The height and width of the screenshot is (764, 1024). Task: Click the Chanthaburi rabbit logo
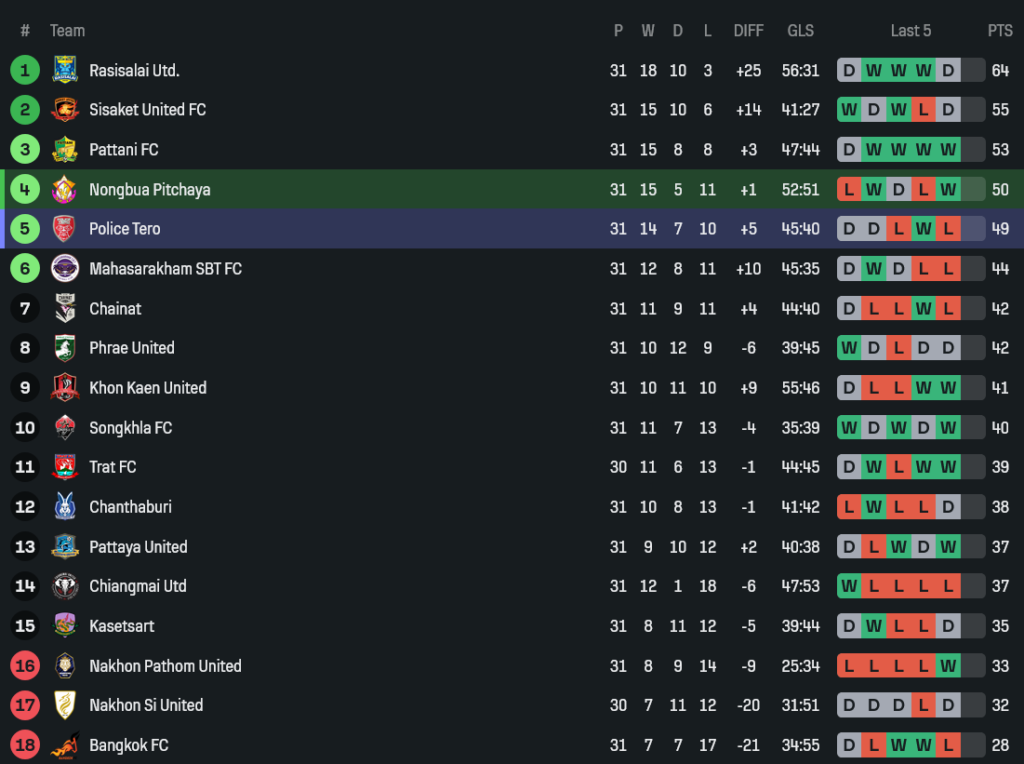(x=65, y=507)
